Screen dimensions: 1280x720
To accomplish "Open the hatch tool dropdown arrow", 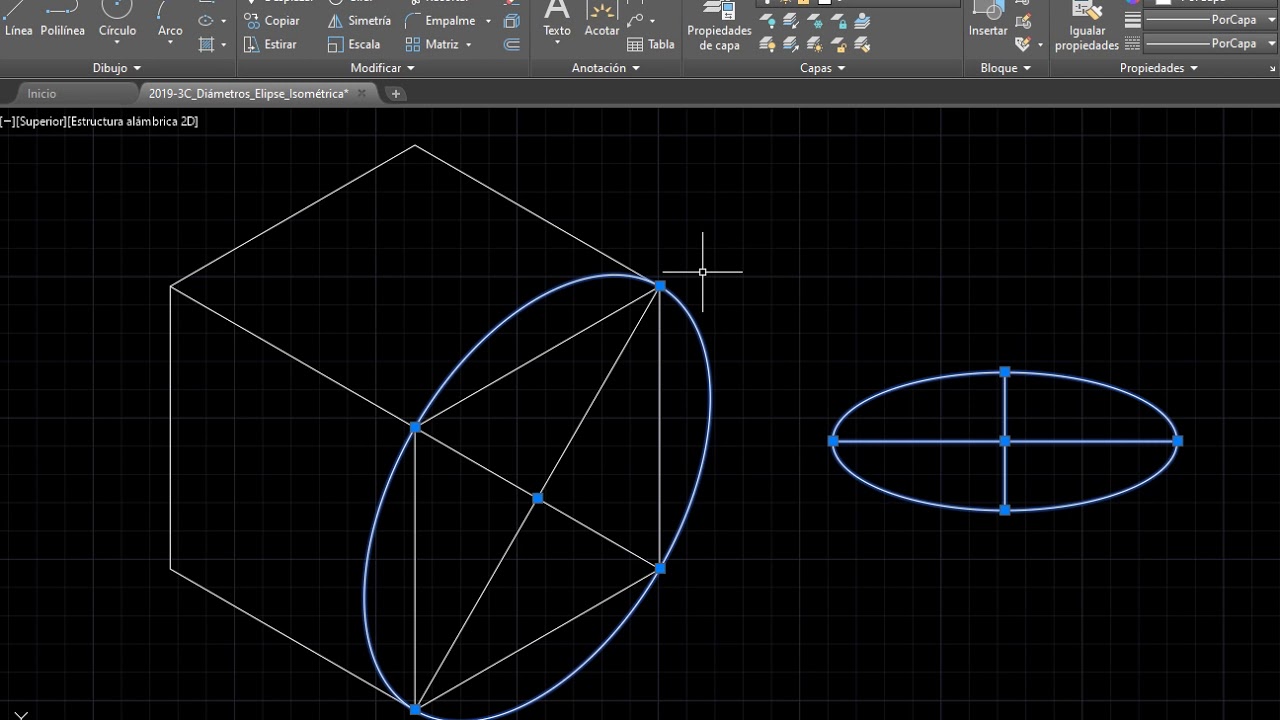I will click(223, 45).
